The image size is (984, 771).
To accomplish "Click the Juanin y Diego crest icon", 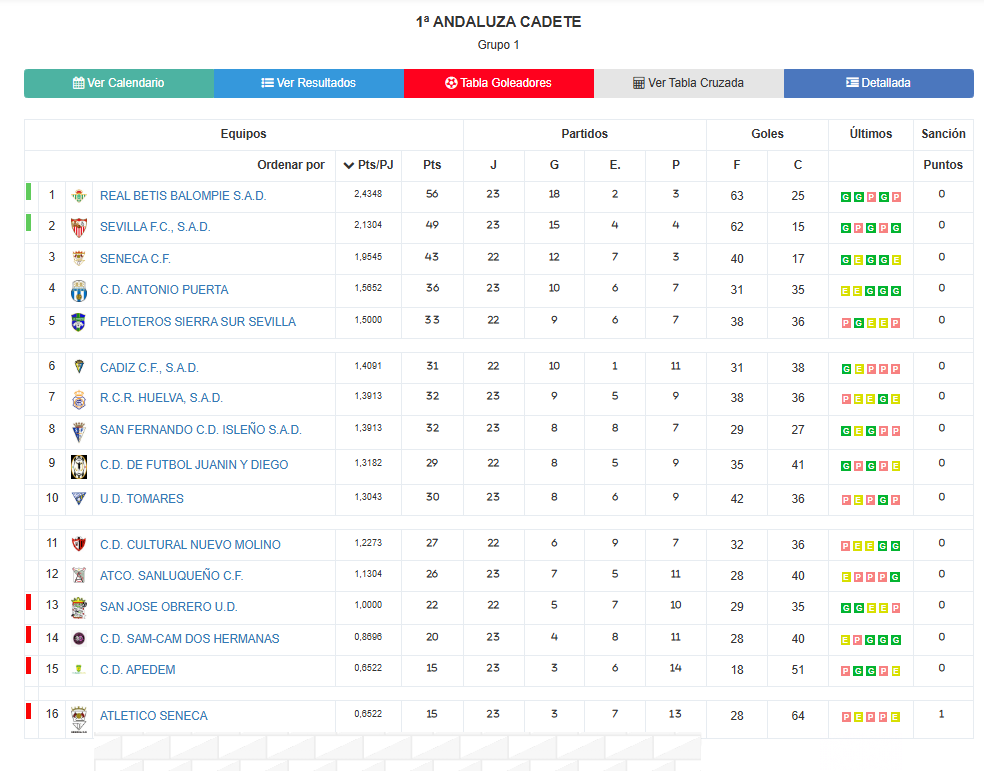I will point(79,467).
